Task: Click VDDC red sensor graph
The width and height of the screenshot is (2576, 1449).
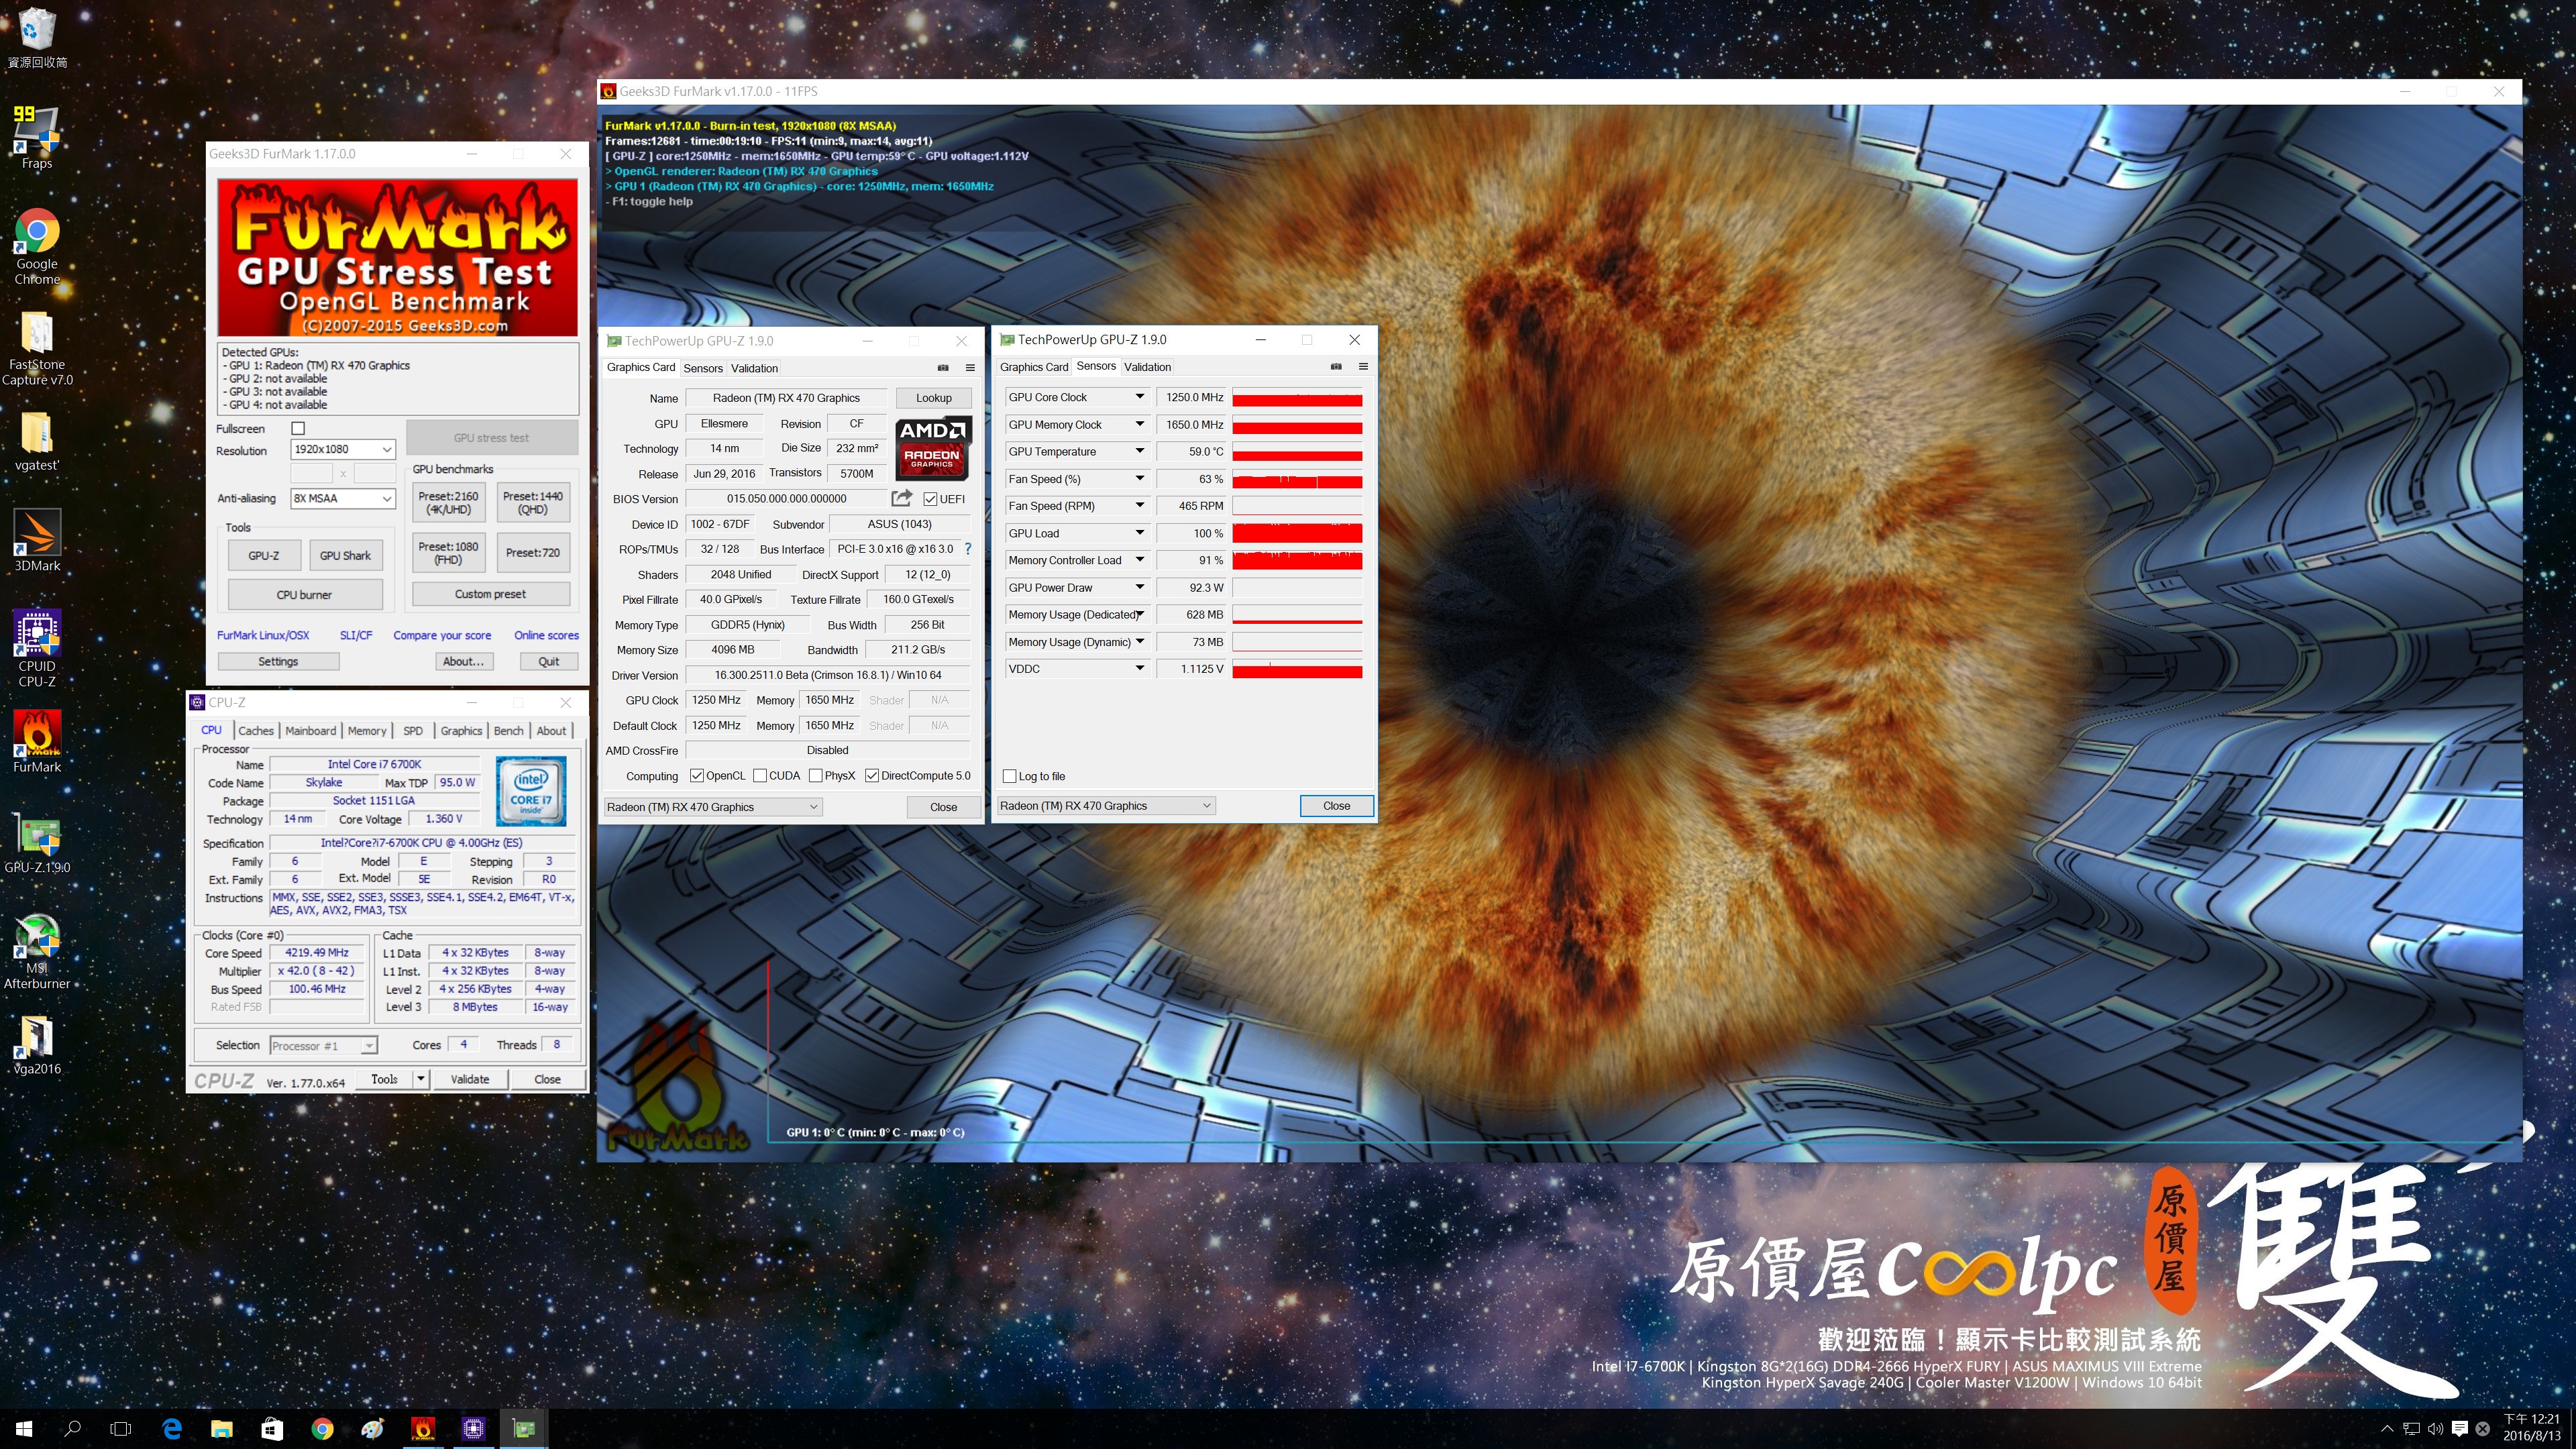Action: [1297, 669]
